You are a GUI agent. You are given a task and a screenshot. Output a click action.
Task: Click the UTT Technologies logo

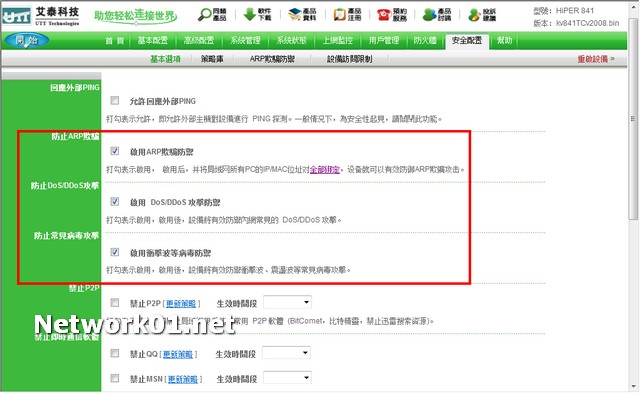tap(40, 16)
